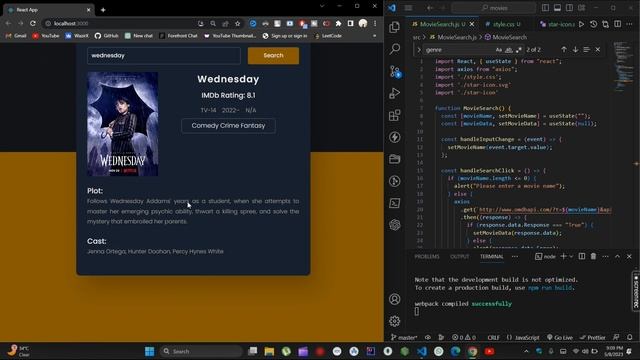Open the timeline history icon in editor toolbar

click(593, 24)
